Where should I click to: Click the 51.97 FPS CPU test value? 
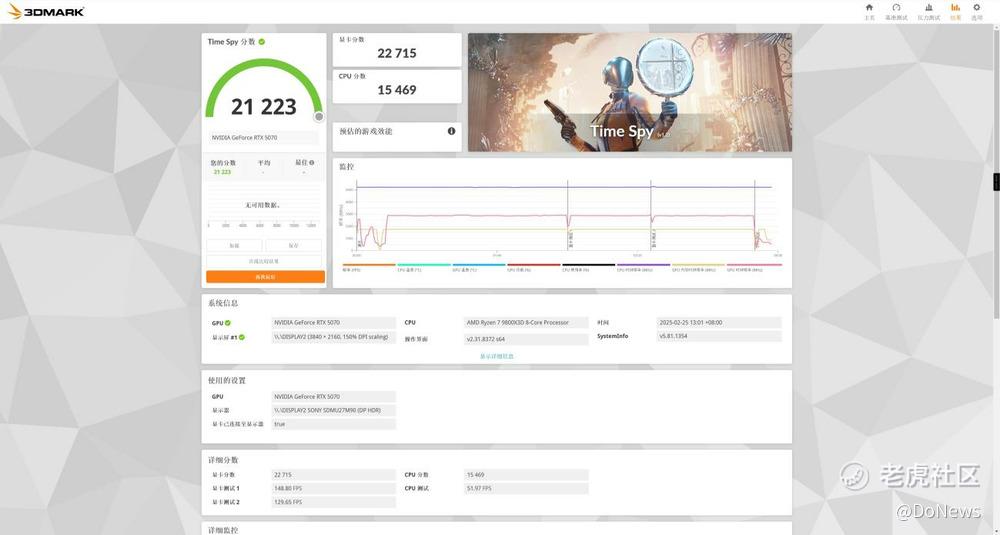click(526, 488)
